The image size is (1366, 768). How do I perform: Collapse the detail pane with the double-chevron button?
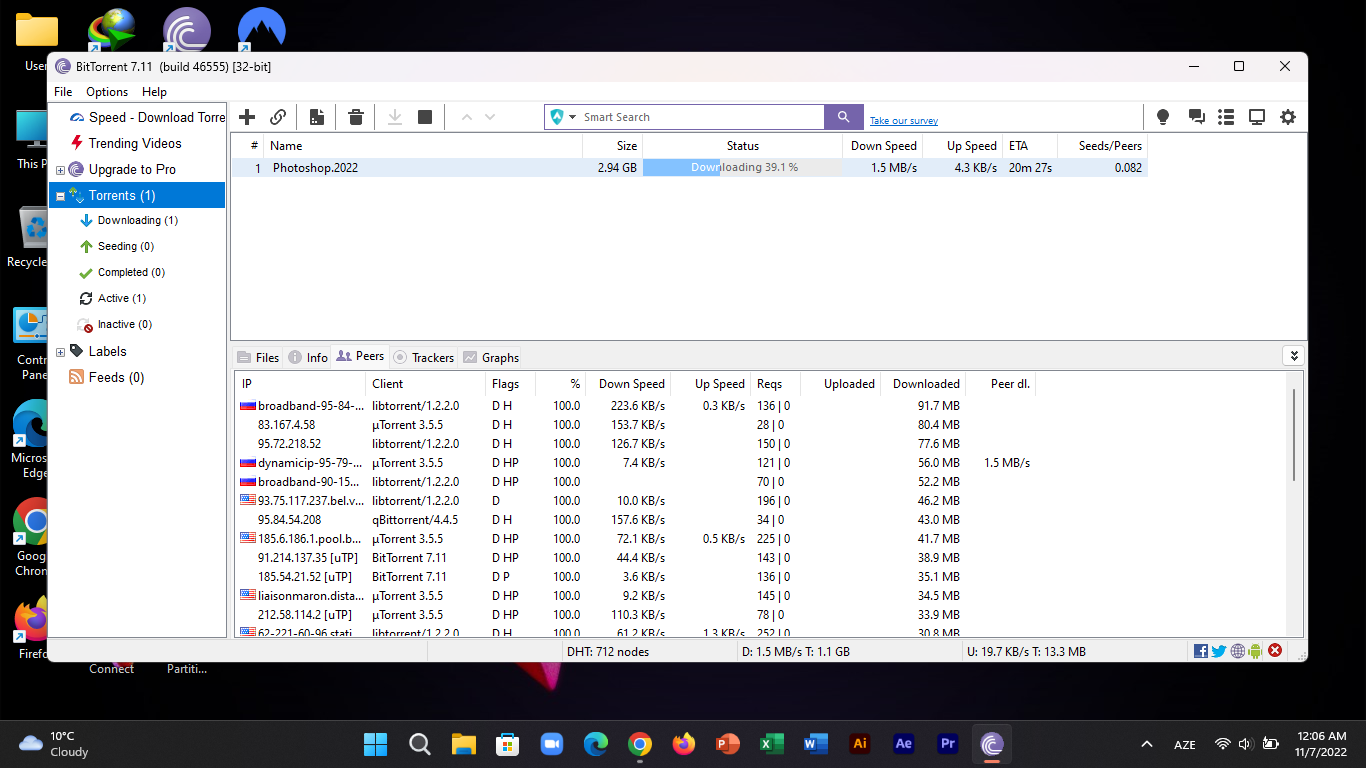(1294, 356)
